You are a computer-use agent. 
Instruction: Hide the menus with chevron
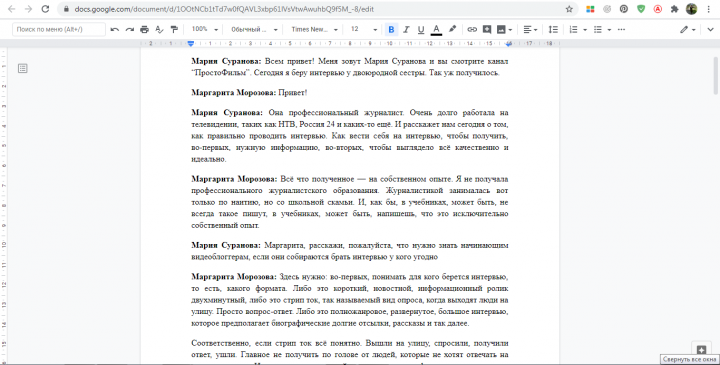tap(710, 29)
